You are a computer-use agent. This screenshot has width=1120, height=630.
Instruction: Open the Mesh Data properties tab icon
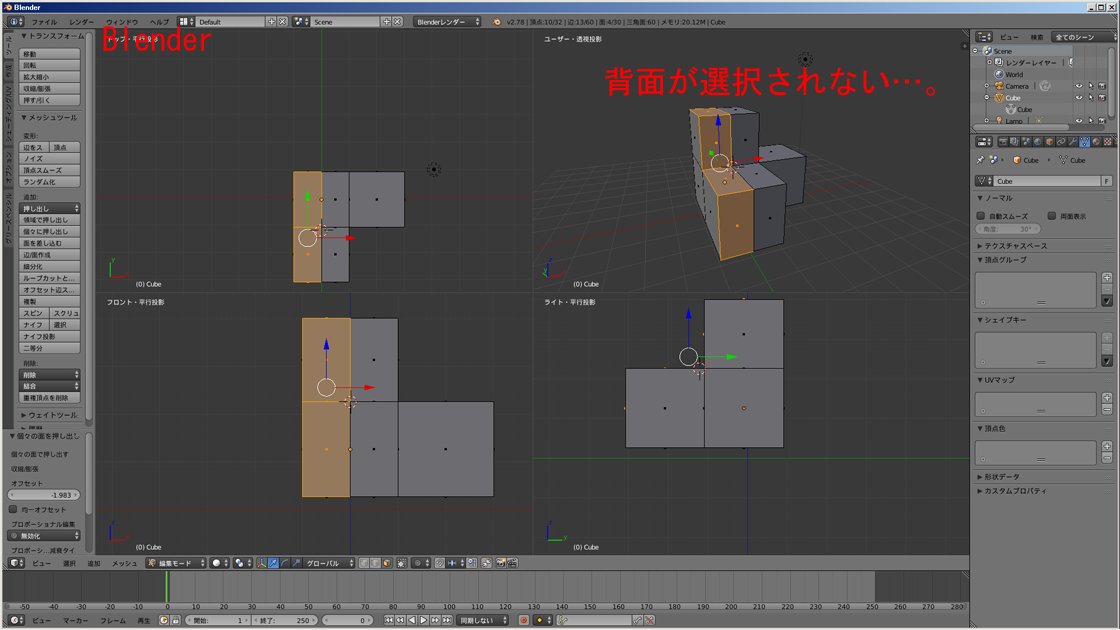[x=1084, y=142]
